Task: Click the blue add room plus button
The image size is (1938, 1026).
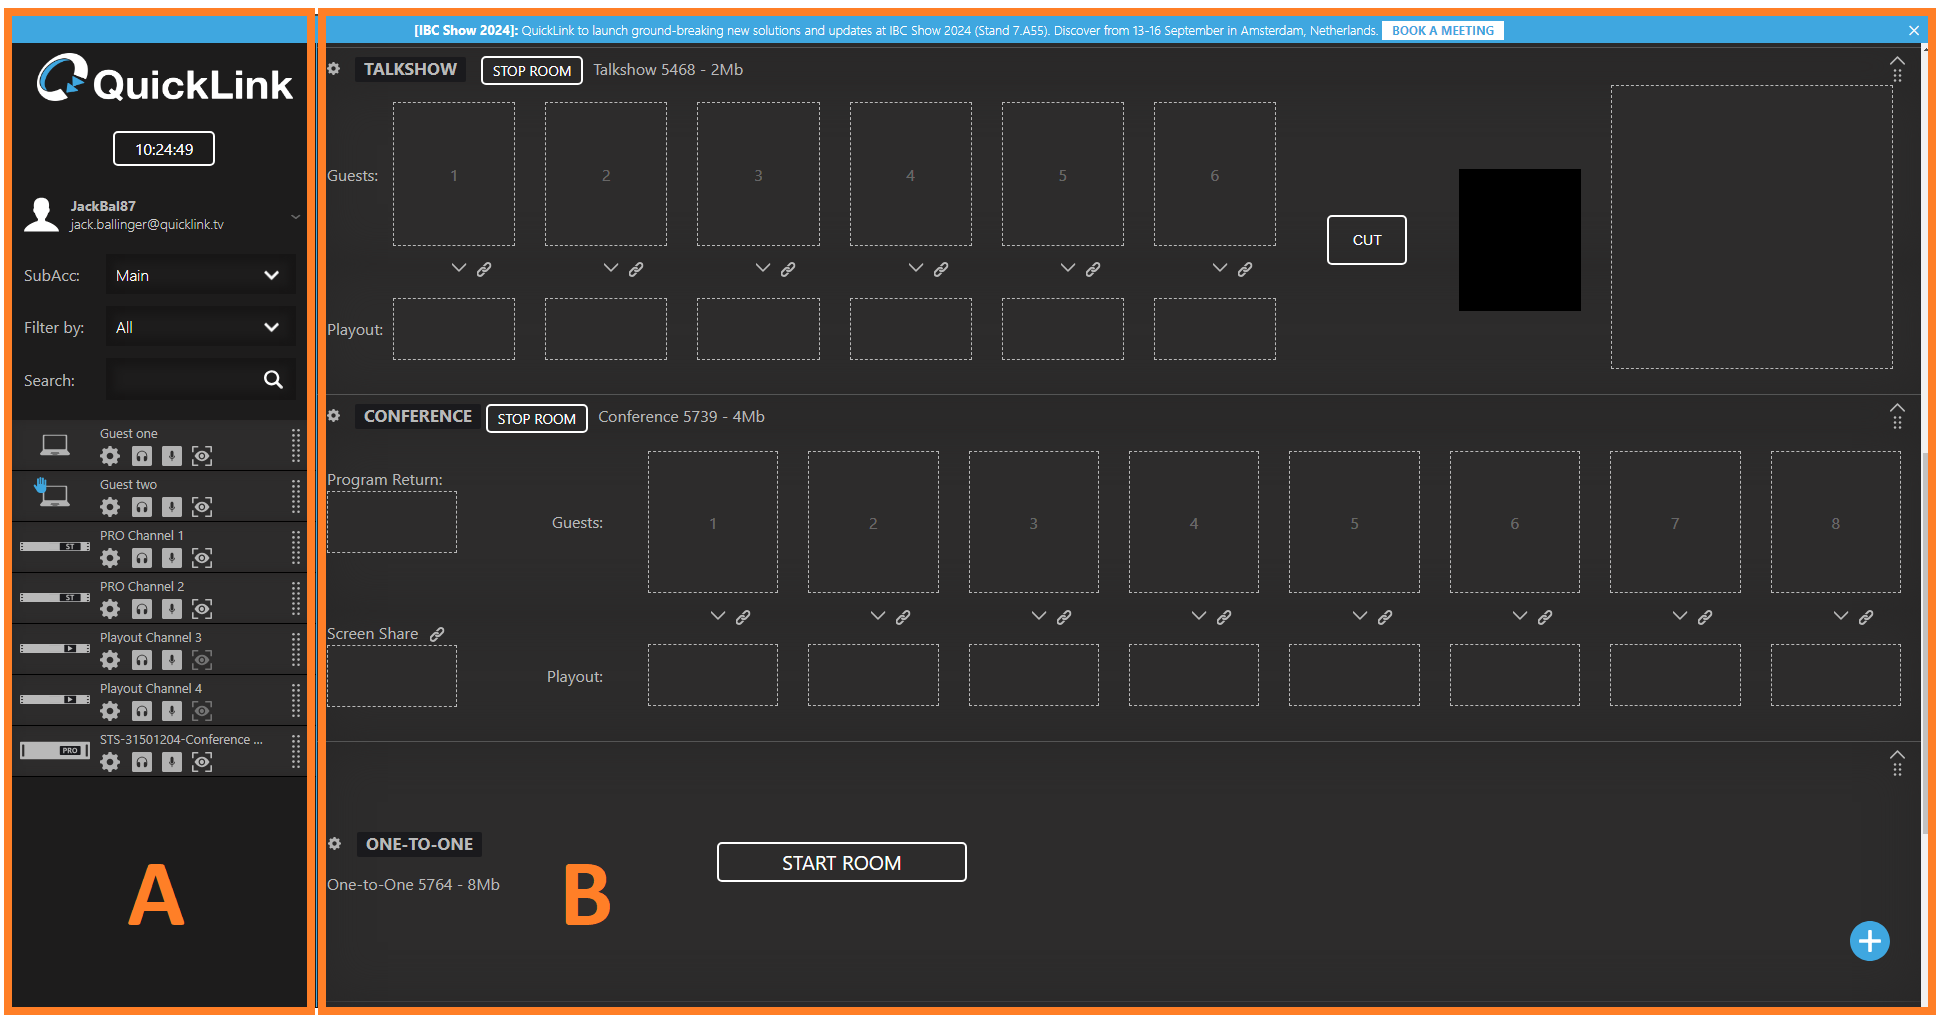Action: (1869, 941)
